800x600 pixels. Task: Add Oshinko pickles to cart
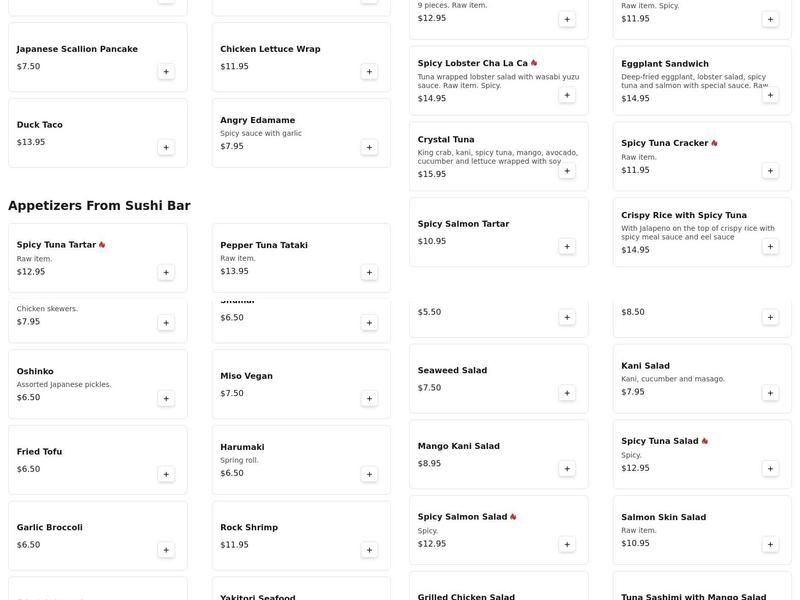(166, 398)
